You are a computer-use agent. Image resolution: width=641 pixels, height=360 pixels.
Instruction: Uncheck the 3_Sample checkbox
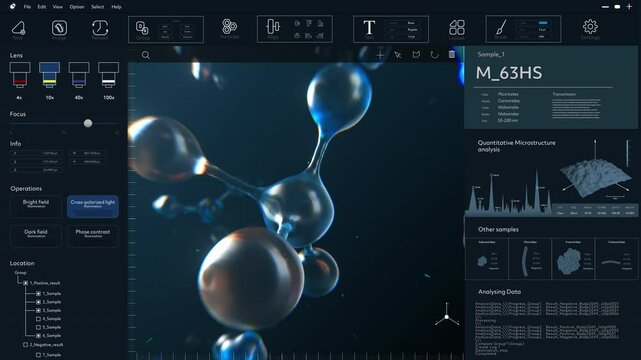[38, 311]
